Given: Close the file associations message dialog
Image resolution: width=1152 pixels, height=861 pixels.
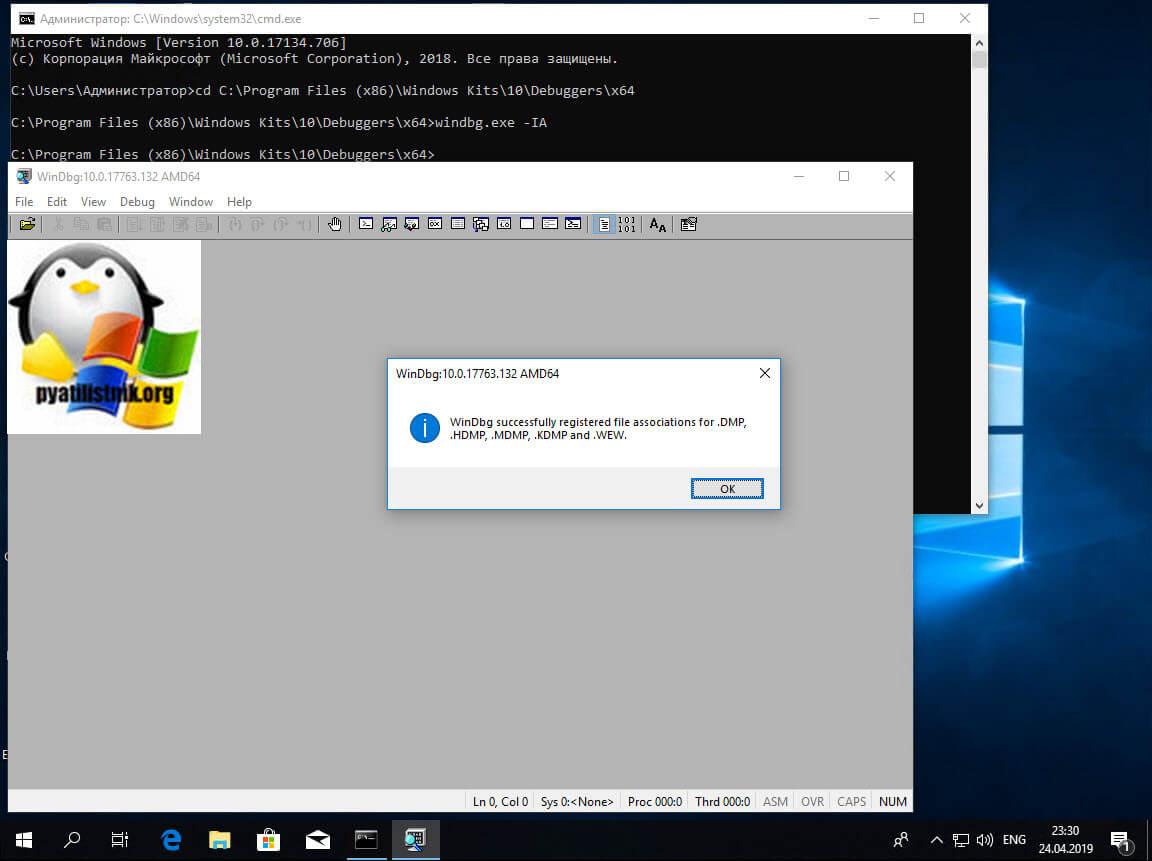Looking at the screenshot, I should 765,373.
